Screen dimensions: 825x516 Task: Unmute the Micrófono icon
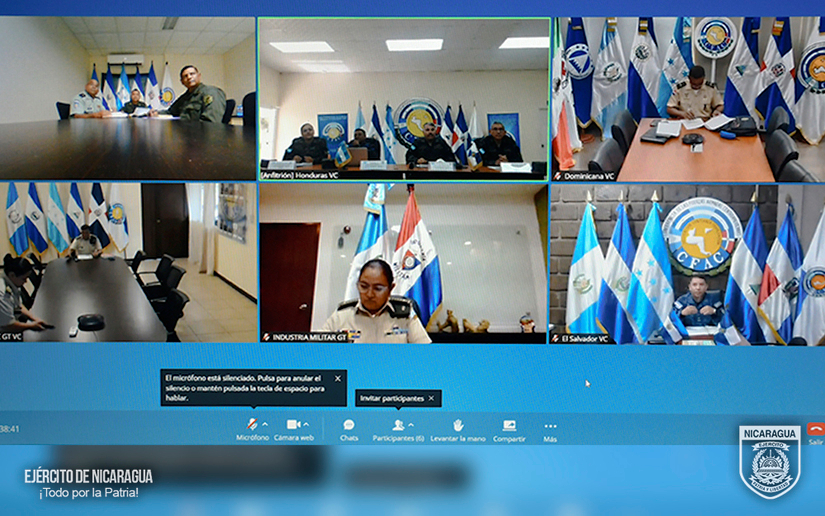coord(251,425)
